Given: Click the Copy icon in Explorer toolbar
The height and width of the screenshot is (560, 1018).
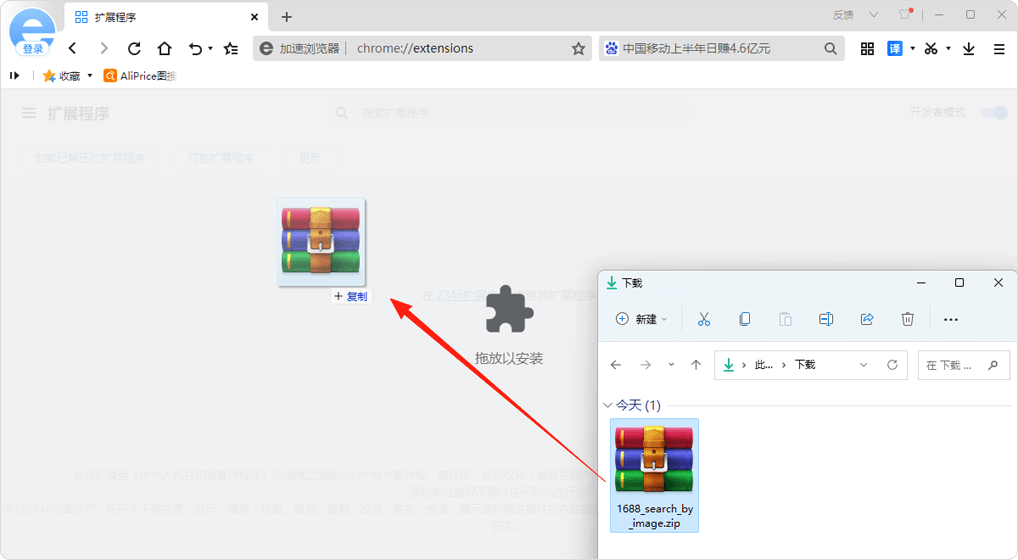Looking at the screenshot, I should [744, 319].
